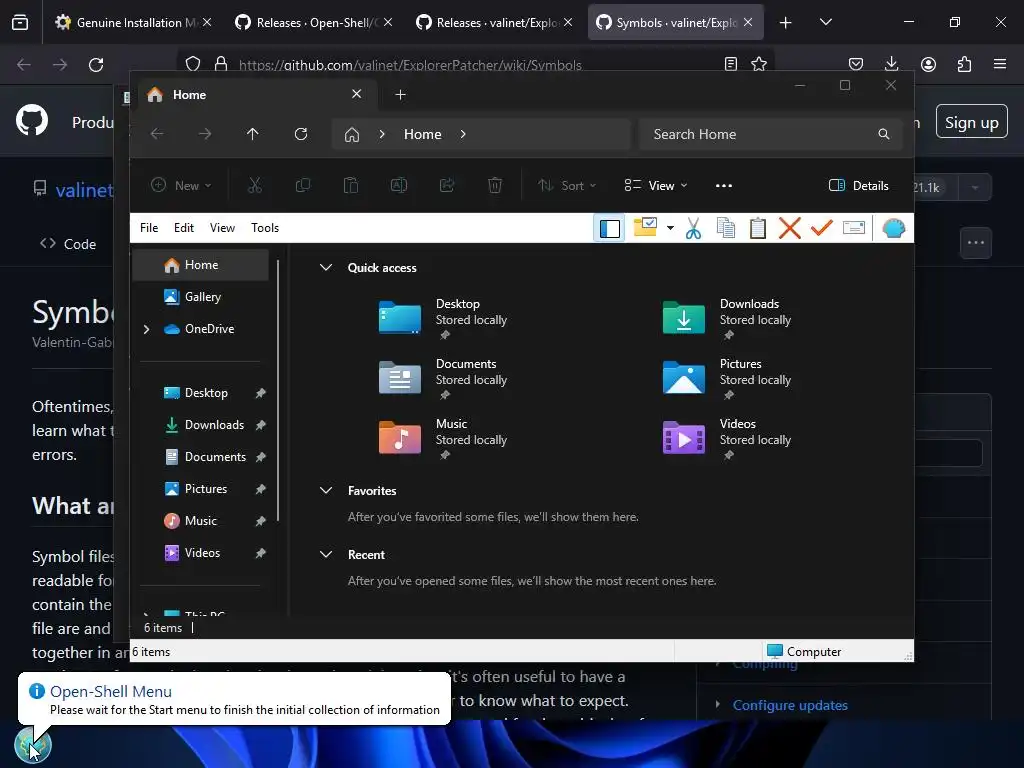Open dropdown arrow beside the folder options icon
The height and width of the screenshot is (768, 1024).
point(670,228)
